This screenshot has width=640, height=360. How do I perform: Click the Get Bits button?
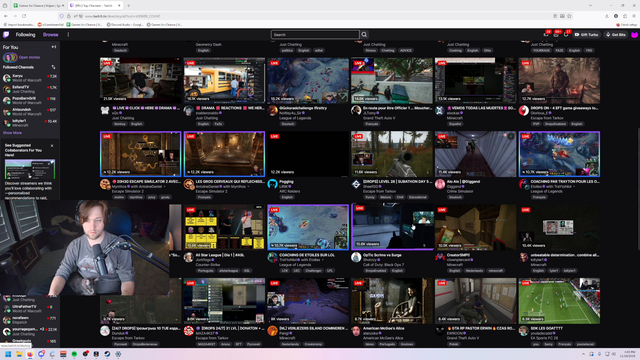point(616,35)
